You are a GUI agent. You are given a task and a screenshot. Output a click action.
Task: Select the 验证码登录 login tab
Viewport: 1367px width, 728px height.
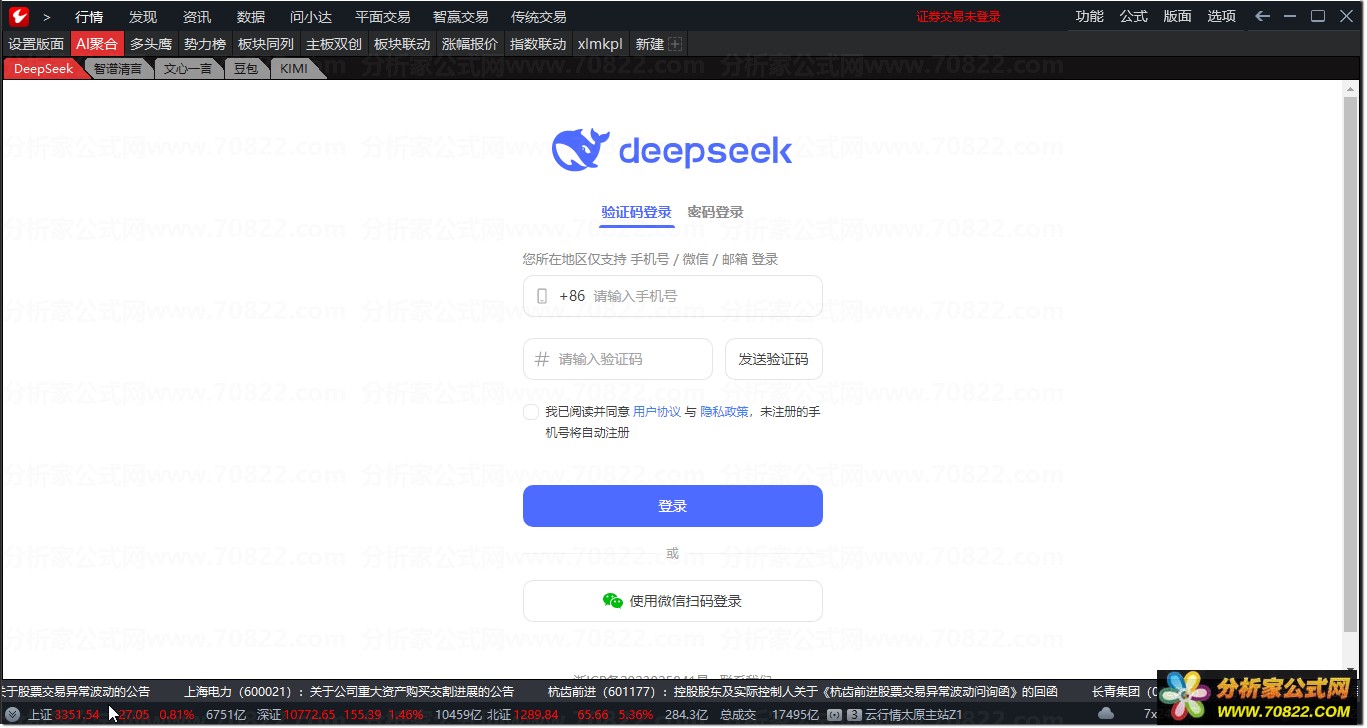[x=636, y=212]
